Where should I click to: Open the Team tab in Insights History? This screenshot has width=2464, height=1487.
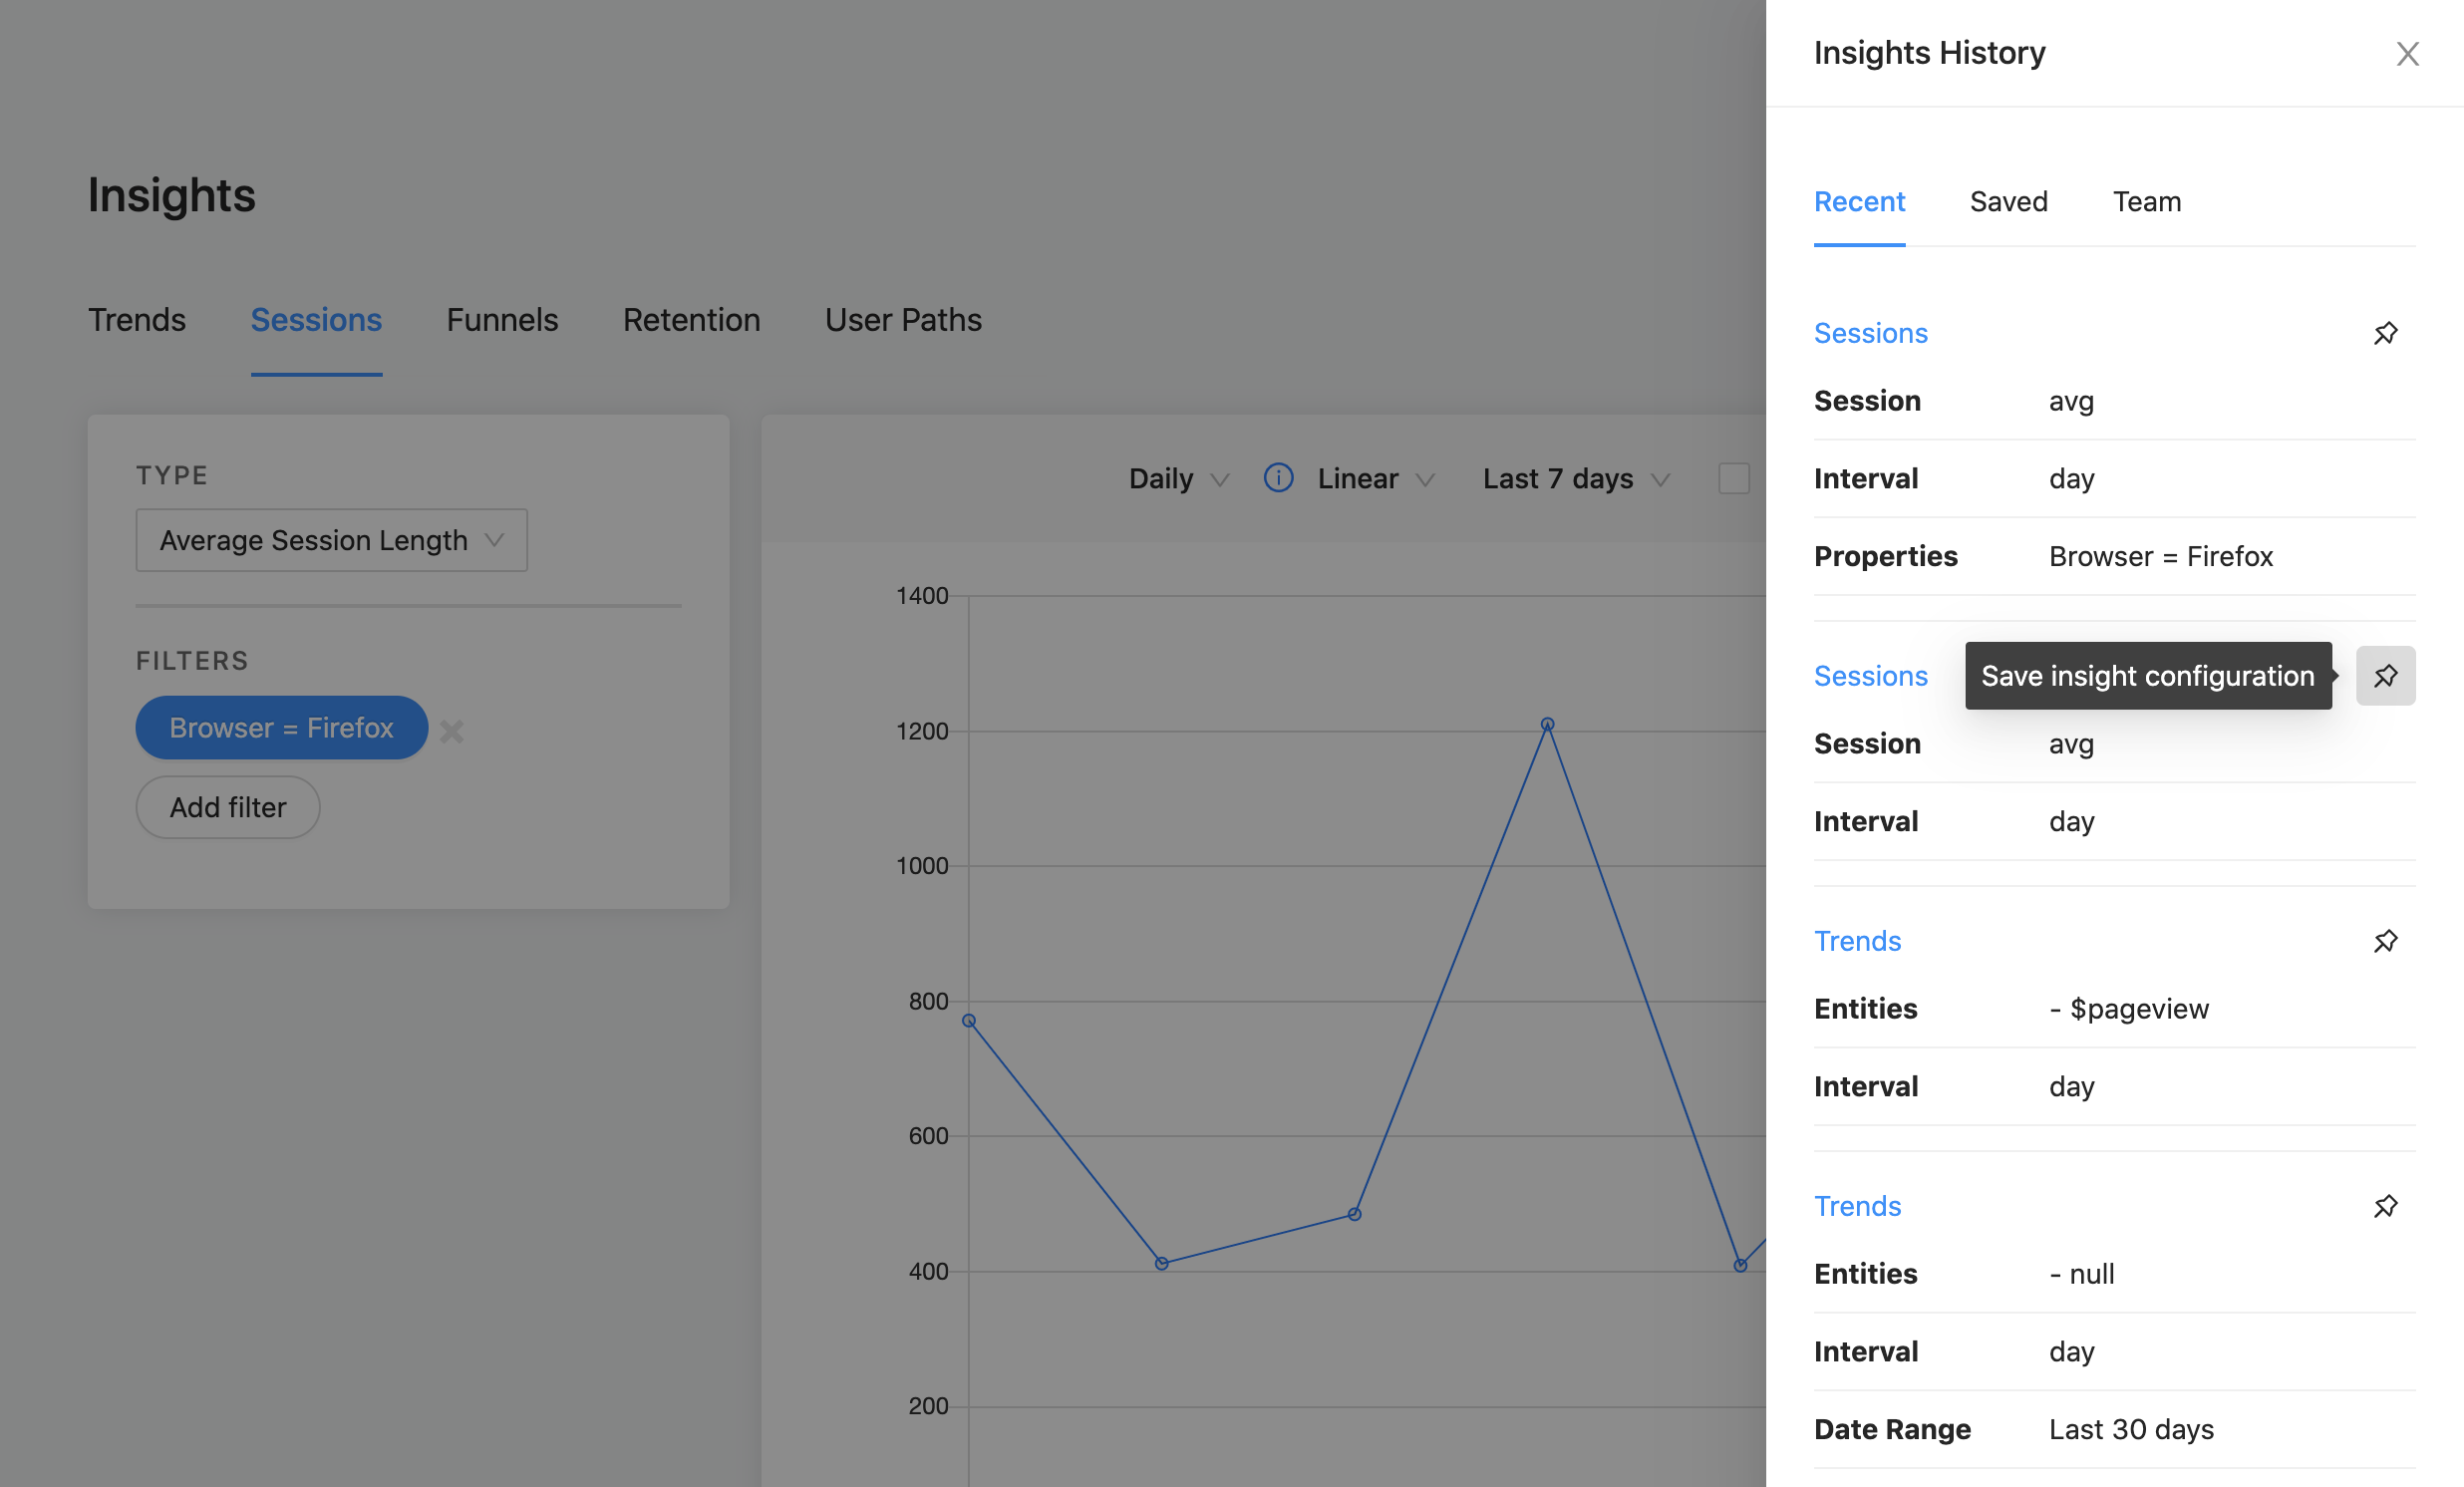(x=2147, y=202)
